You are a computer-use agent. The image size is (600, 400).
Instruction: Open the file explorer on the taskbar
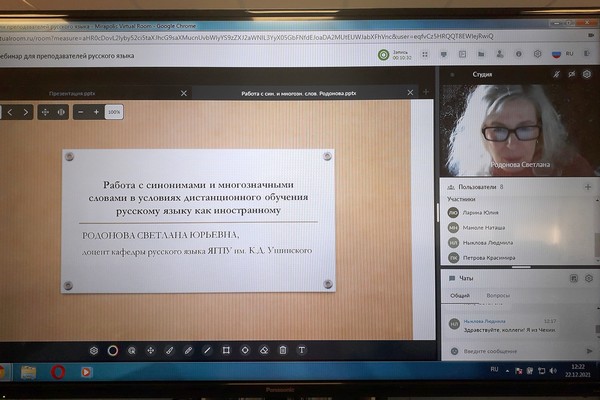[28, 372]
